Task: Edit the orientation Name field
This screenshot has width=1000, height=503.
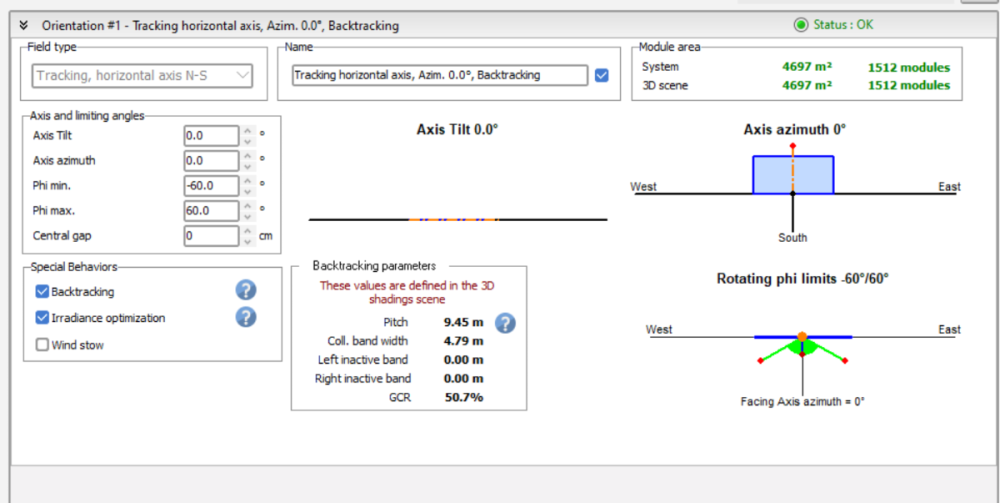Action: [439, 75]
